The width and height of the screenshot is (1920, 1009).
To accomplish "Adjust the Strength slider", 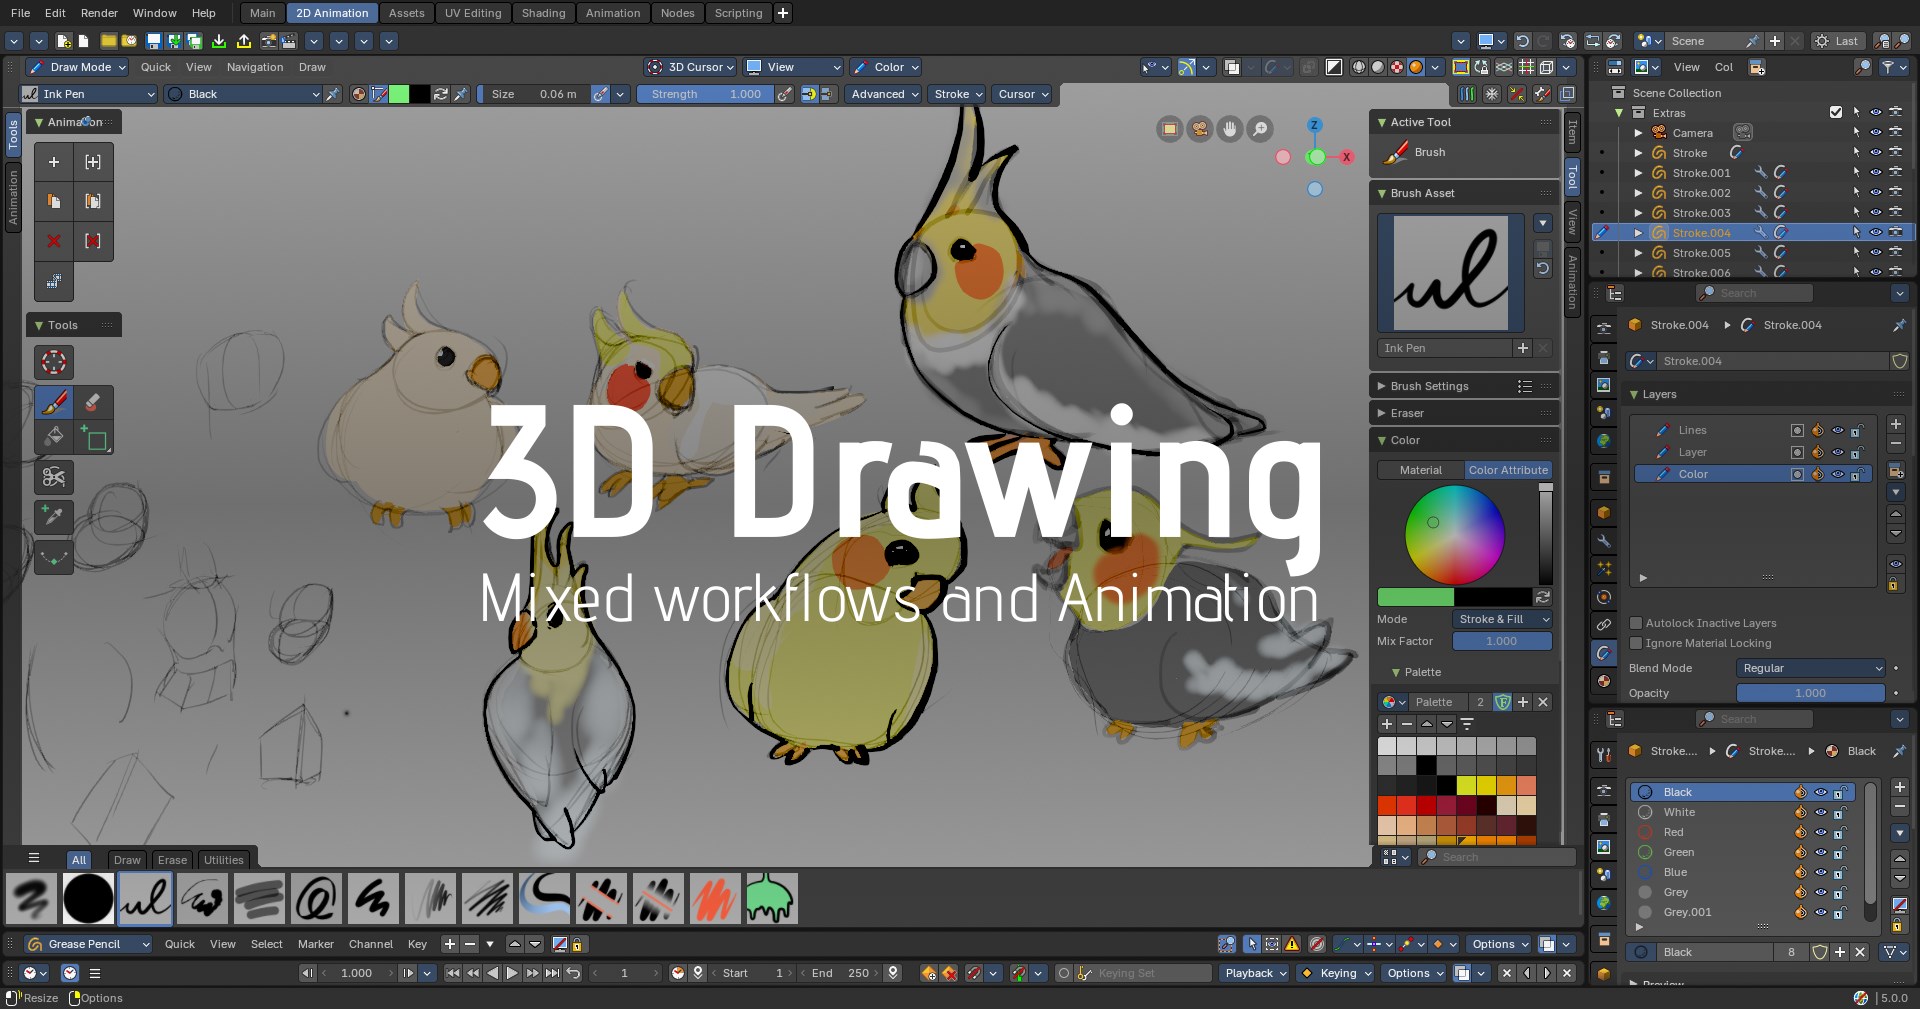I will point(704,94).
